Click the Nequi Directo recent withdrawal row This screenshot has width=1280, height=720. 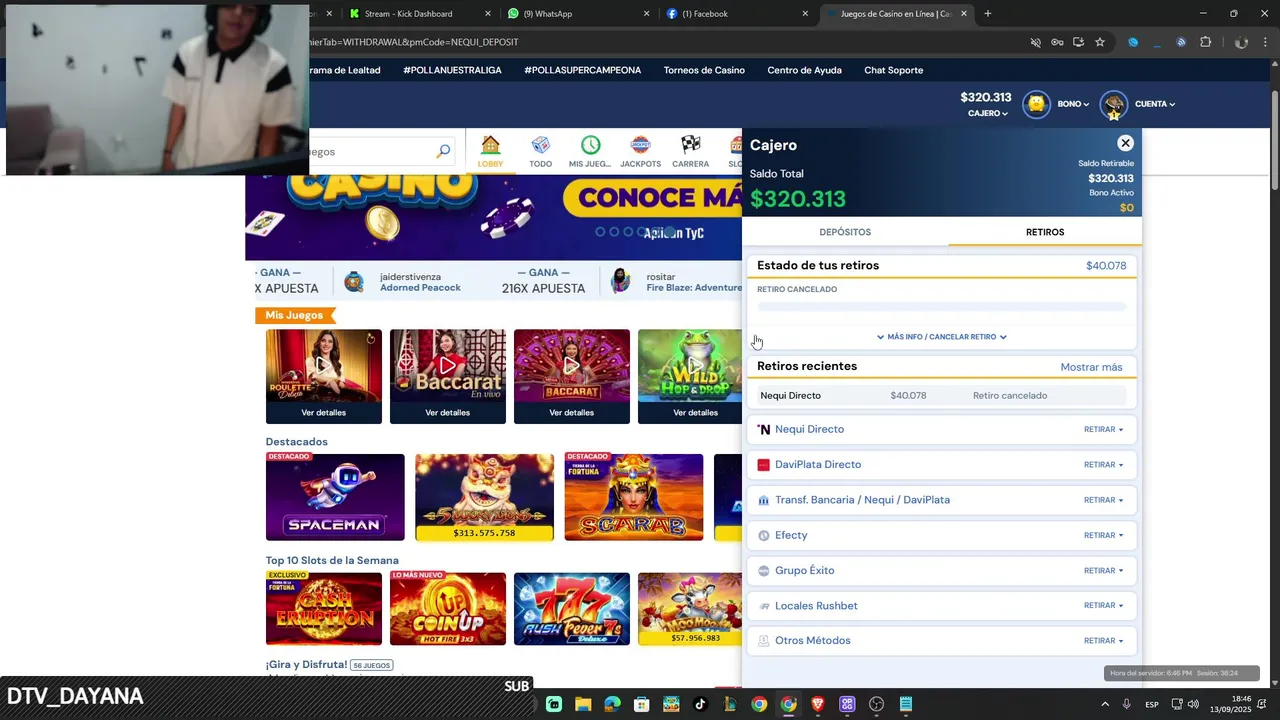click(941, 396)
